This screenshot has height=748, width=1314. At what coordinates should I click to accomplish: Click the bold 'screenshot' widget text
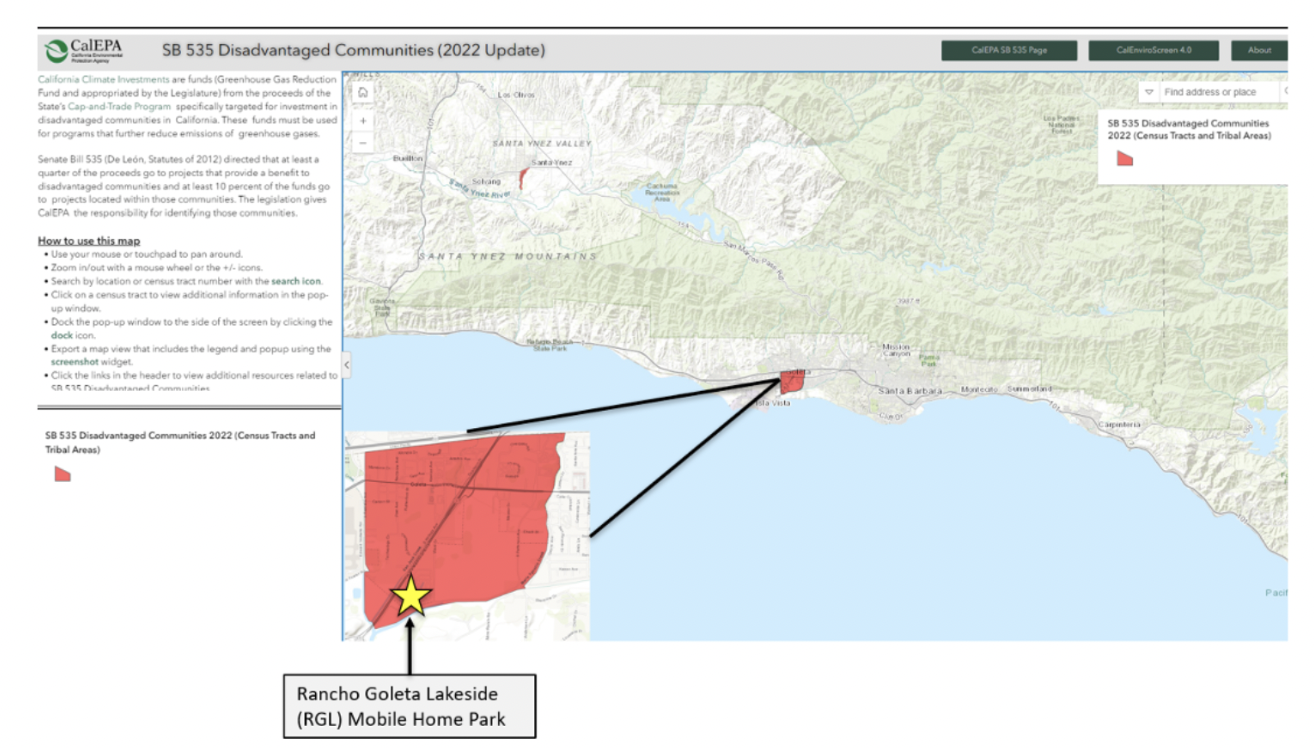pyautogui.click(x=74, y=363)
